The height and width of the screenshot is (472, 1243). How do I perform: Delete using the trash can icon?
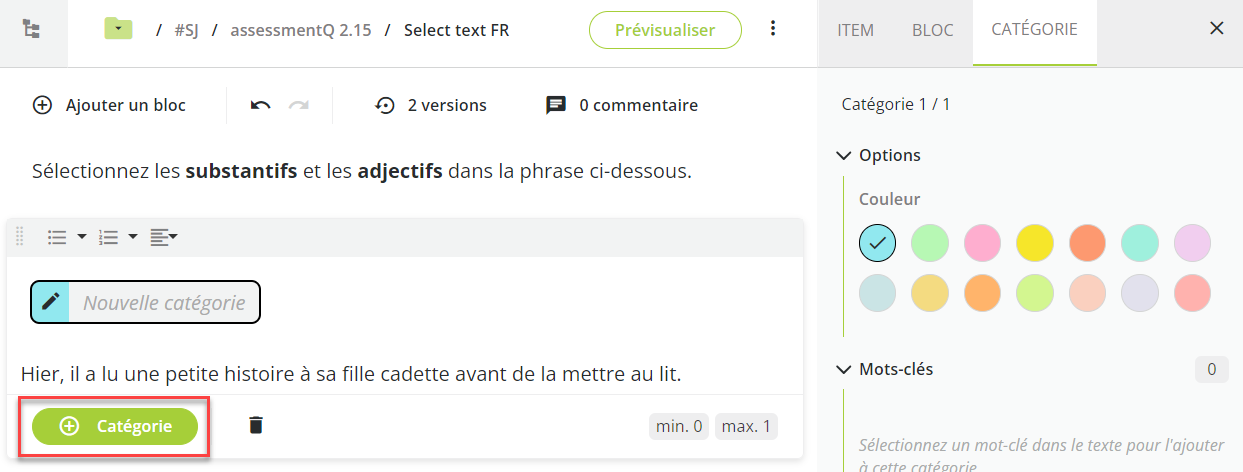point(256,425)
